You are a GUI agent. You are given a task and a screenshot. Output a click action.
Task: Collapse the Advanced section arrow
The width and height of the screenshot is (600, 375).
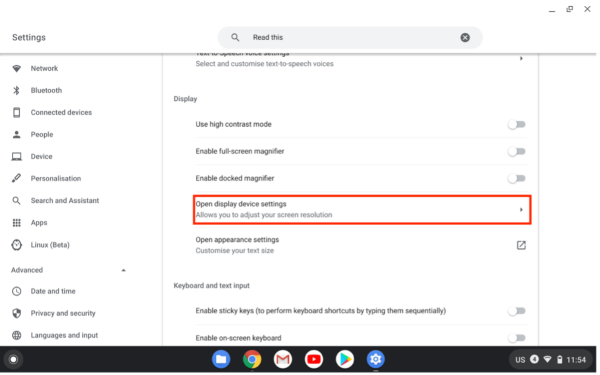pyautogui.click(x=124, y=270)
